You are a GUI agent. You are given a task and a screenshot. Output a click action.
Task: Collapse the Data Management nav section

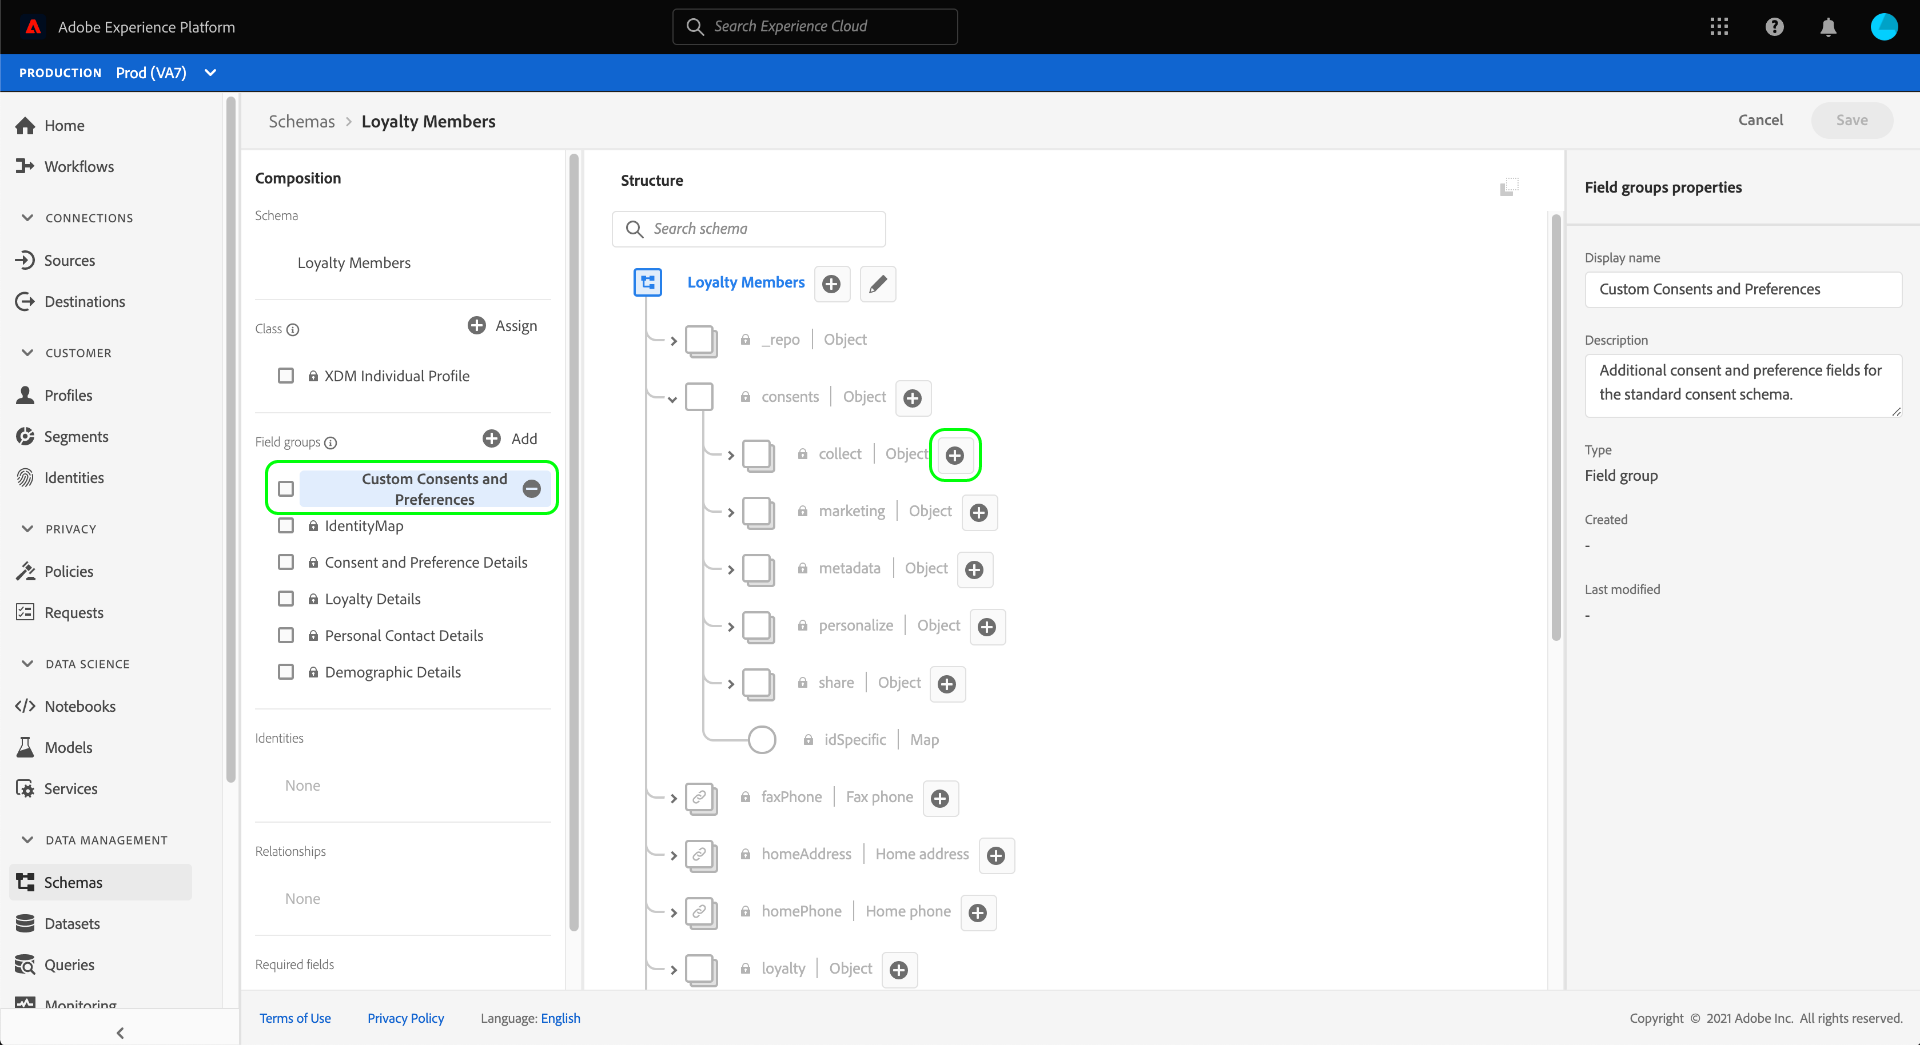pyautogui.click(x=28, y=839)
